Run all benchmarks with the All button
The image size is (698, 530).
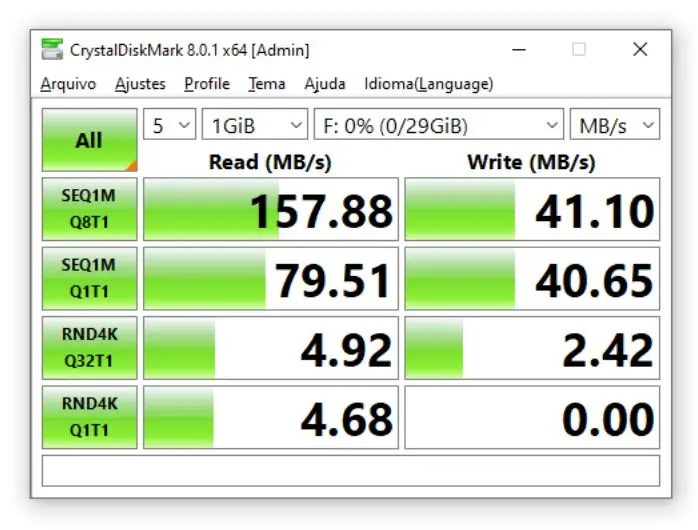pyautogui.click(x=89, y=140)
